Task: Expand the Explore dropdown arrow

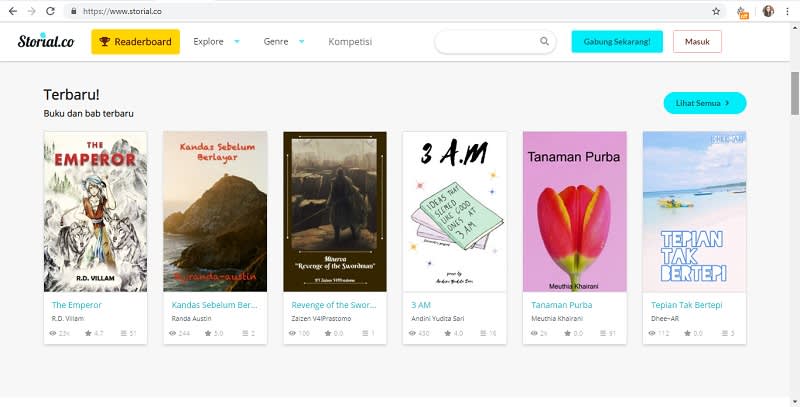Action: [x=237, y=42]
